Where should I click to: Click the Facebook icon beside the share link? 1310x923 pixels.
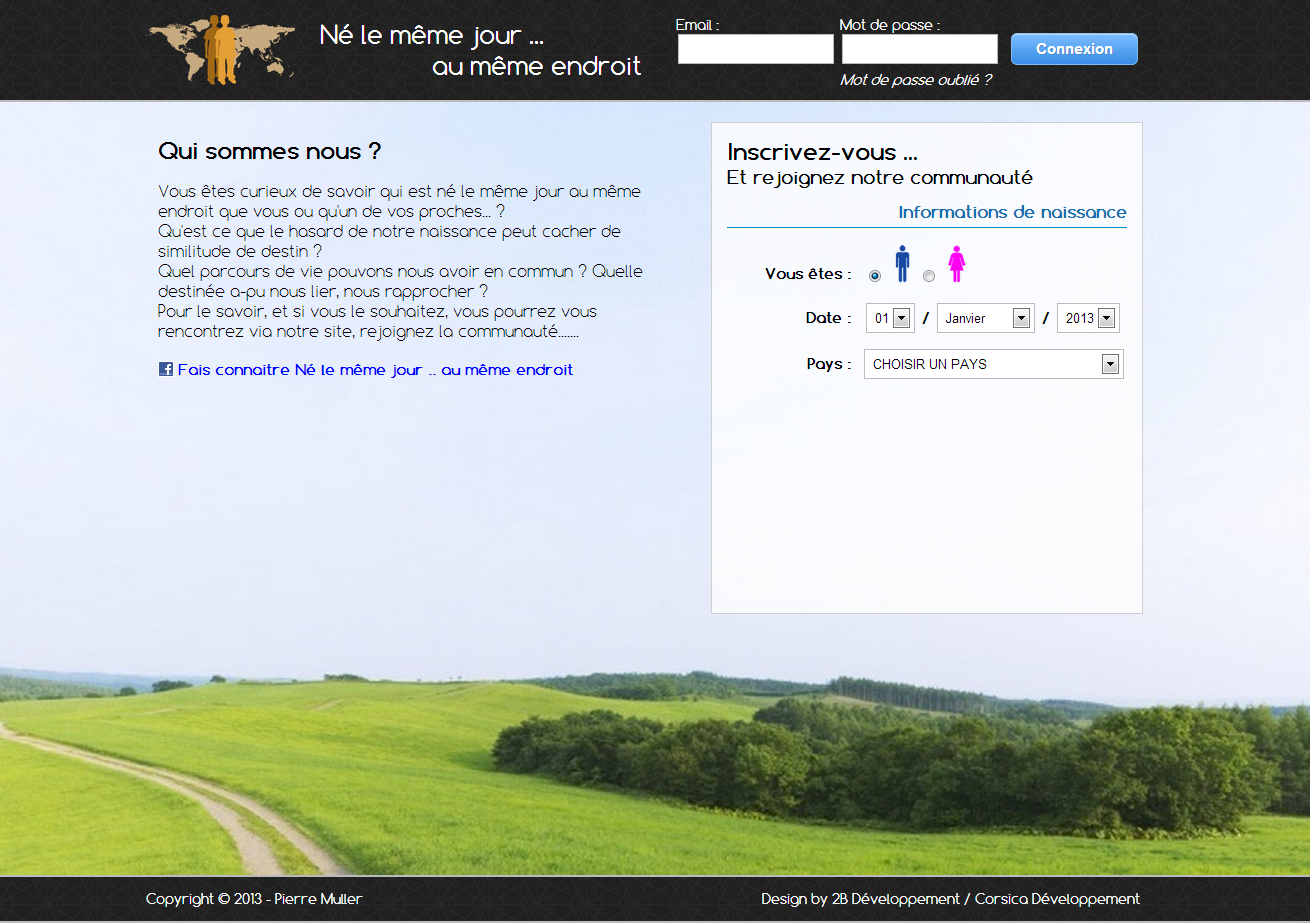166,369
